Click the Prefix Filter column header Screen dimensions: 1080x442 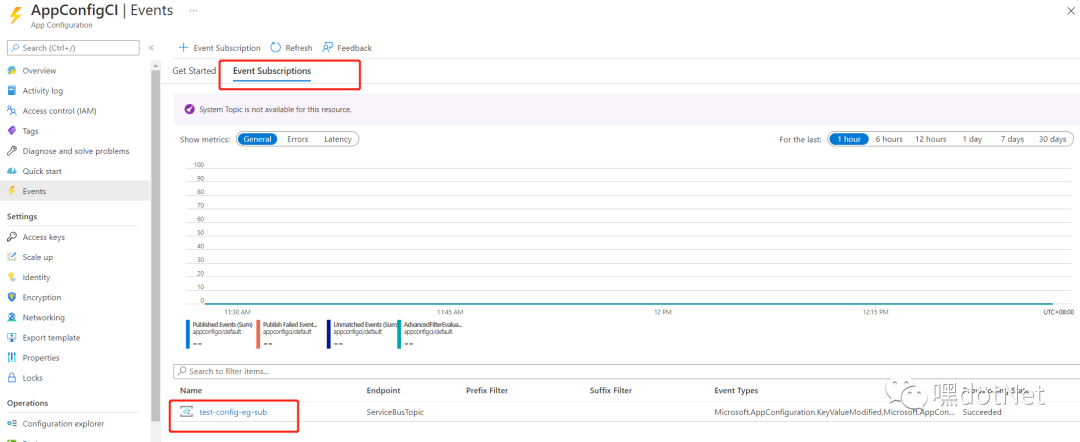[487, 390]
